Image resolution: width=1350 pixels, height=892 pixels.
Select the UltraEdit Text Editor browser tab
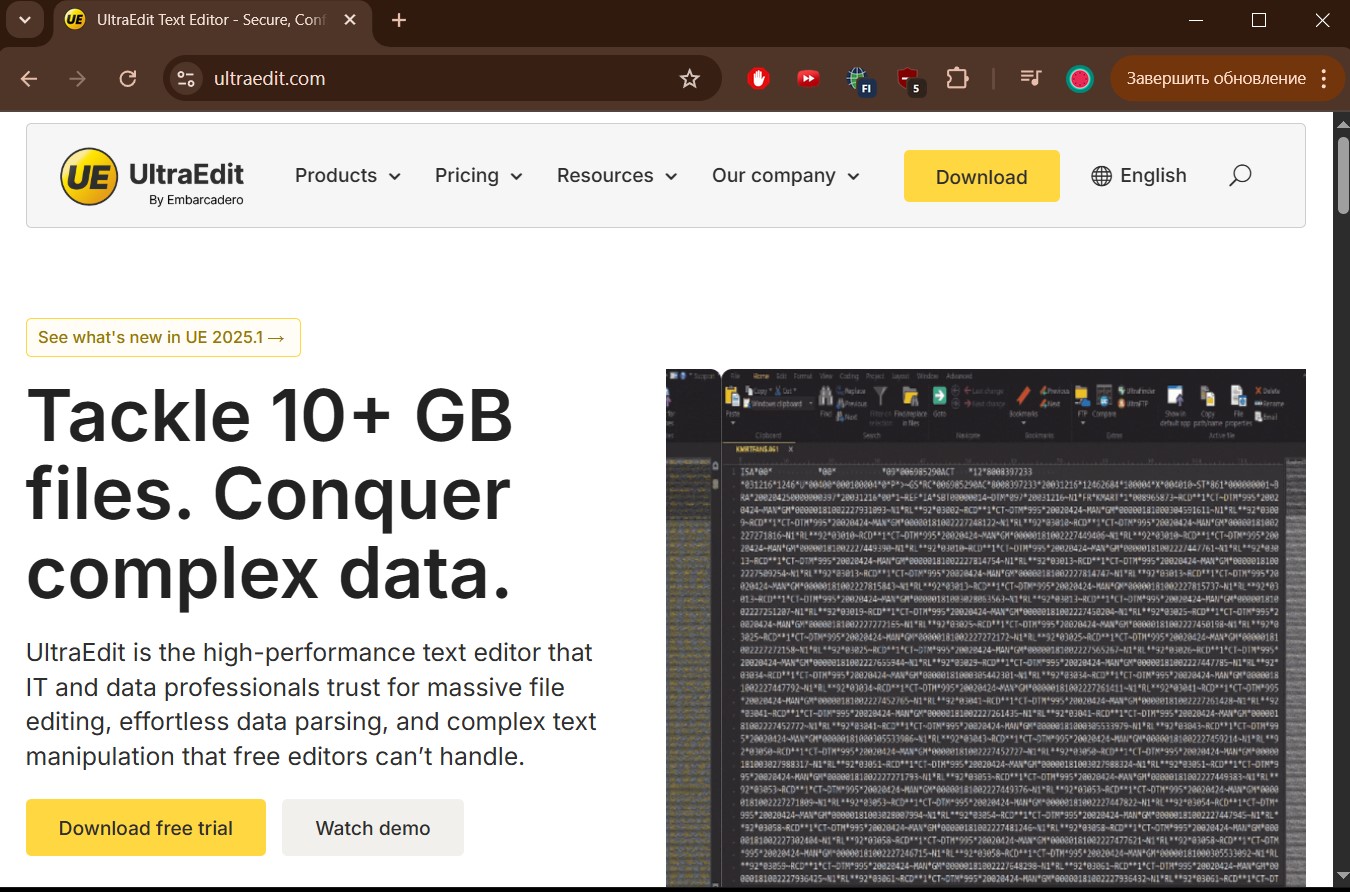click(x=210, y=20)
